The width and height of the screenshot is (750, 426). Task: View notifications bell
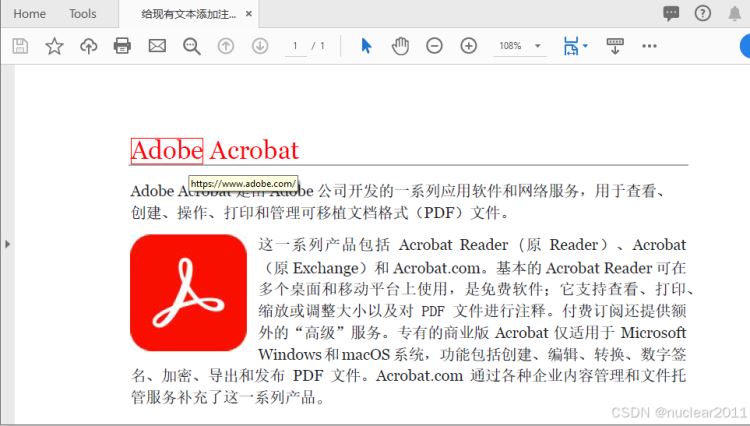[735, 13]
